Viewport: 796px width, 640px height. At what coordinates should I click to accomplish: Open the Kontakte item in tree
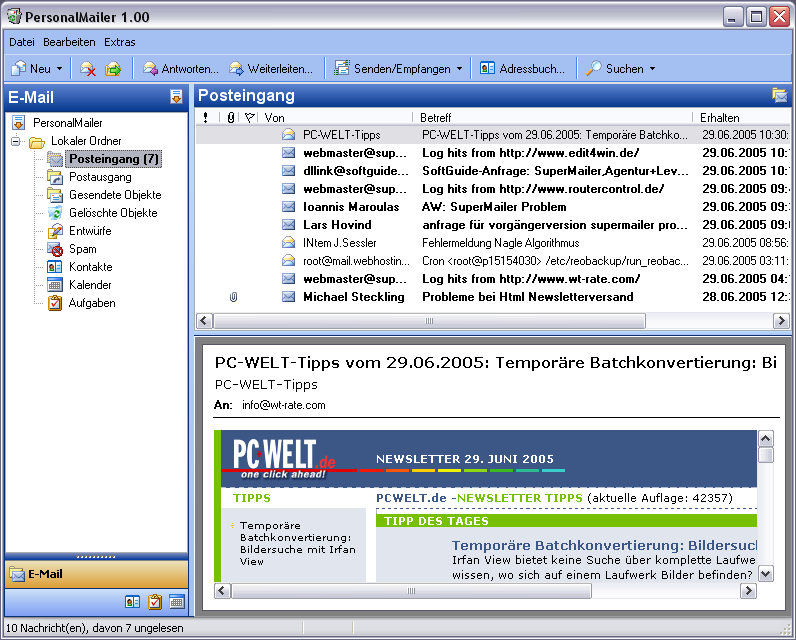tap(90, 267)
